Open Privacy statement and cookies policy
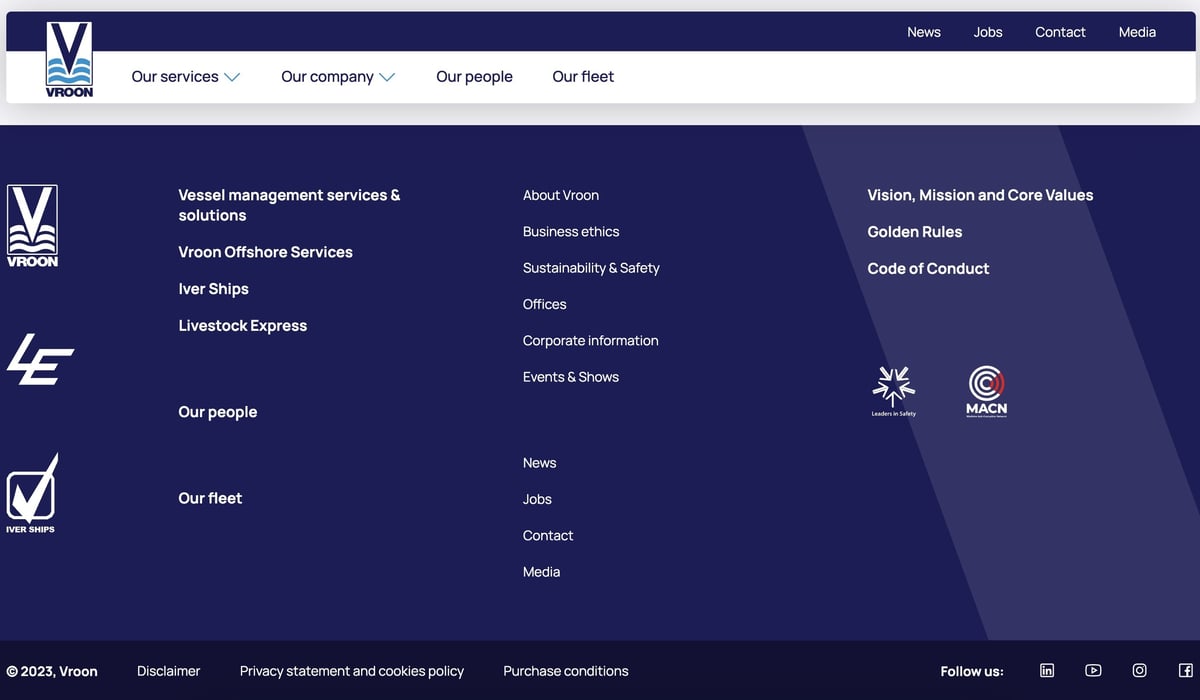This screenshot has width=1200, height=700. tap(352, 671)
